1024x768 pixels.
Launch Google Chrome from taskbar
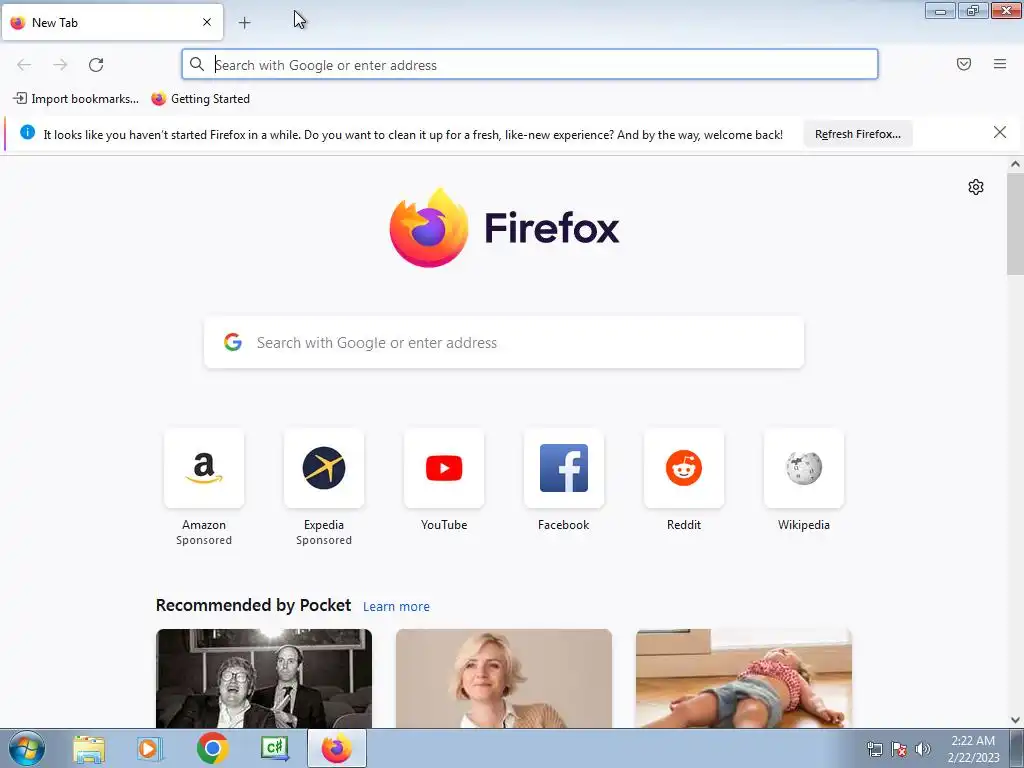tap(212, 748)
